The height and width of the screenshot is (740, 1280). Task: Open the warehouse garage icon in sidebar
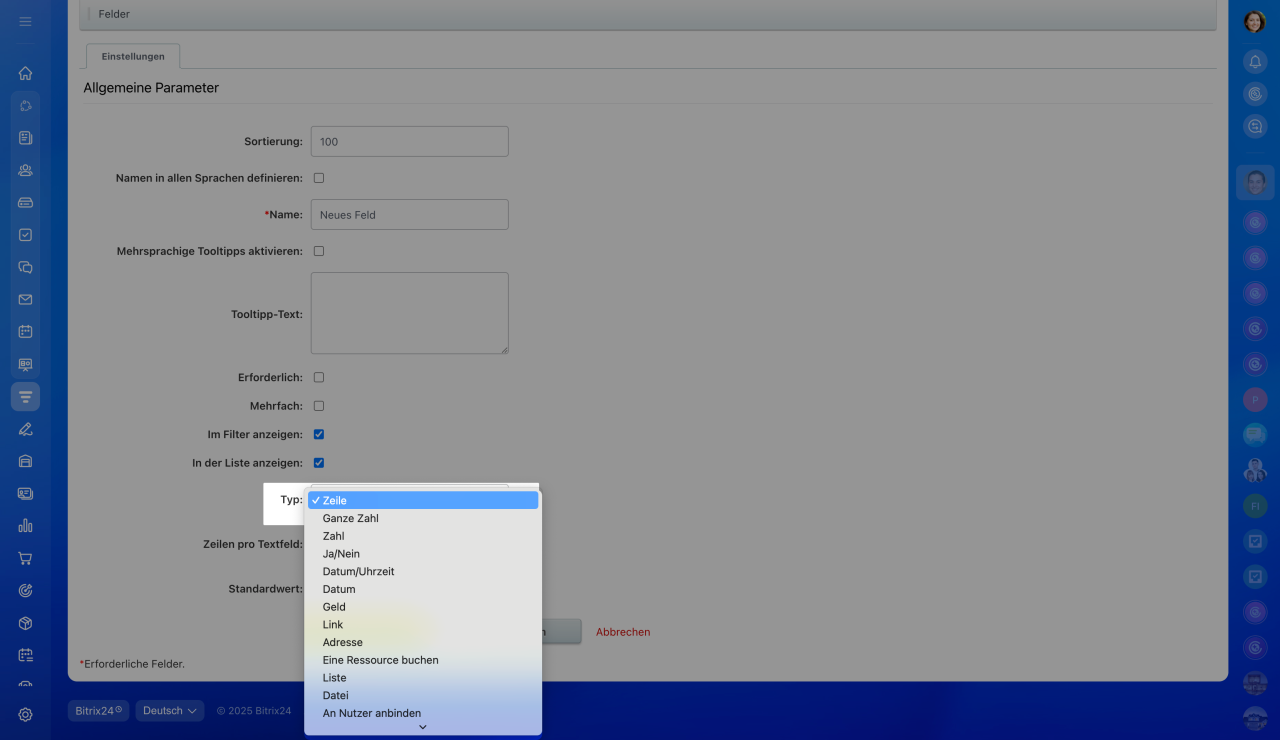(x=26, y=461)
